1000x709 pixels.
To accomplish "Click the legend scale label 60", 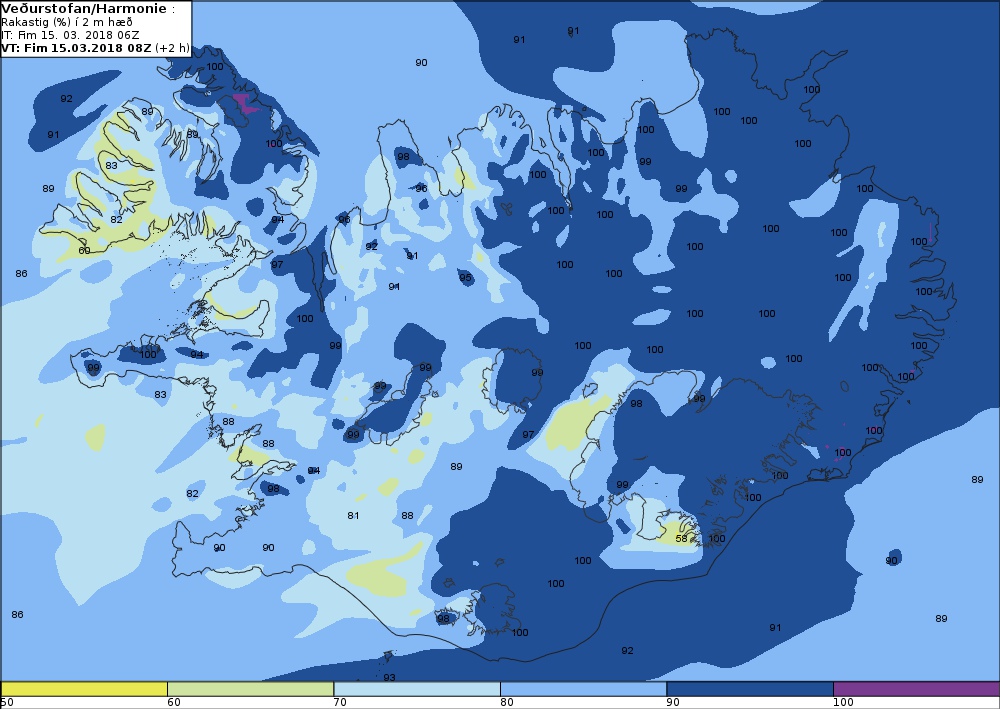I will [x=174, y=703].
